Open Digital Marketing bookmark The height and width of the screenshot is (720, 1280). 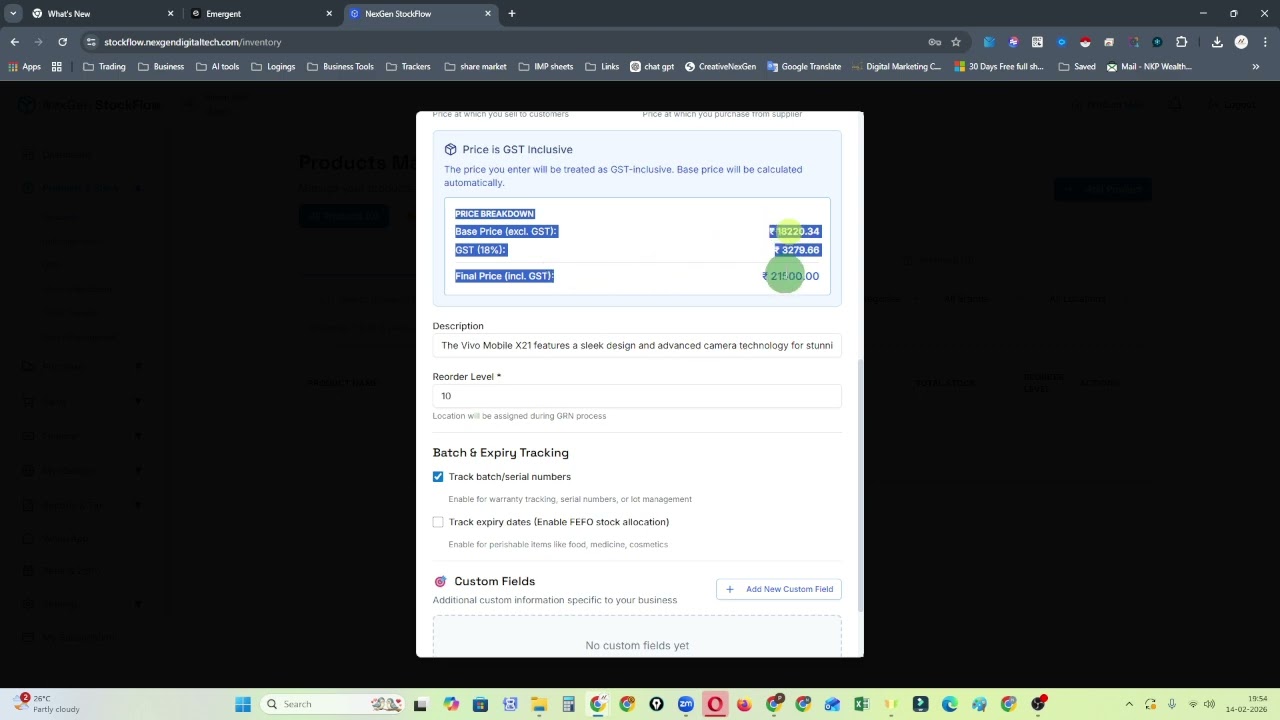point(897,67)
